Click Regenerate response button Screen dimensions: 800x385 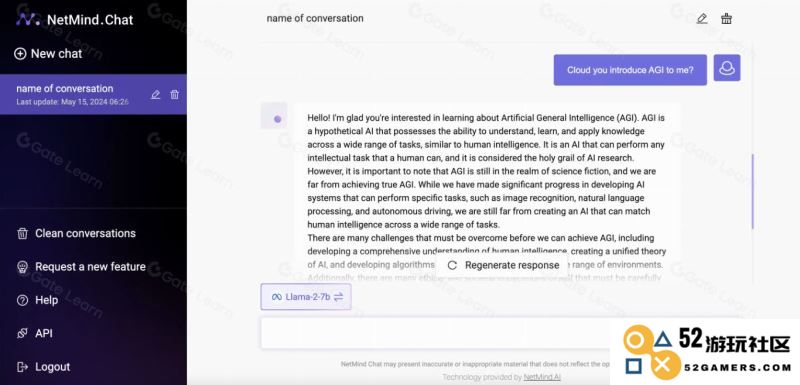coord(503,265)
